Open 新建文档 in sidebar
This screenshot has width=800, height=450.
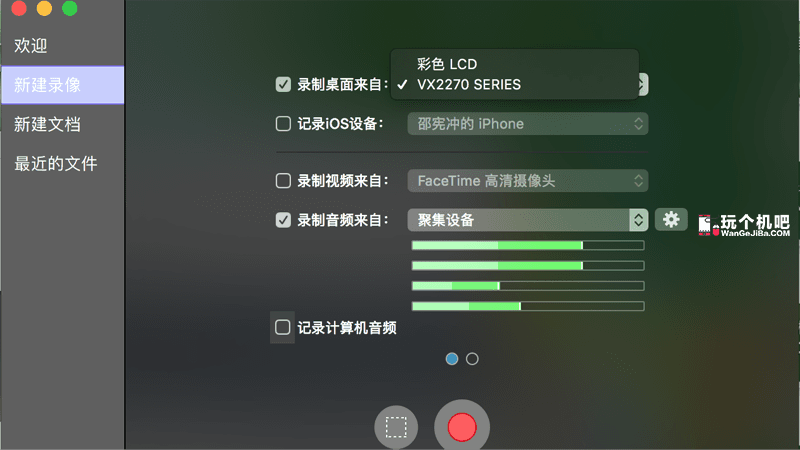click(47, 124)
